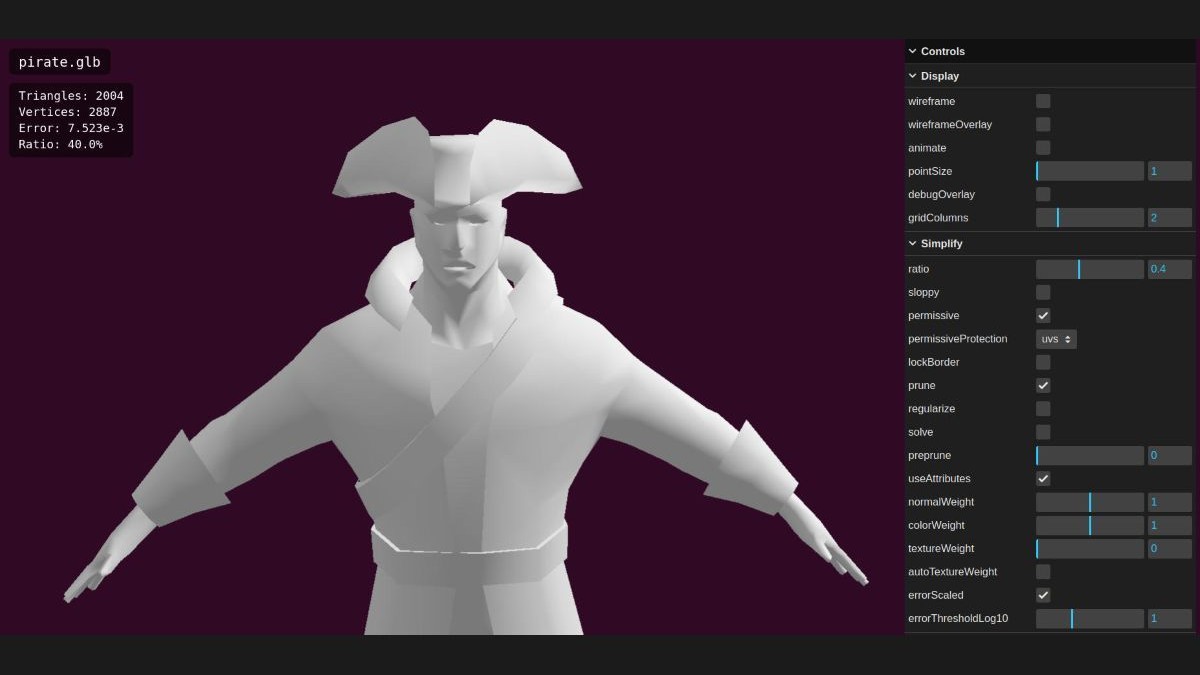
Task: Click the ratio slider track
Action: pyautogui.click(x=1089, y=269)
